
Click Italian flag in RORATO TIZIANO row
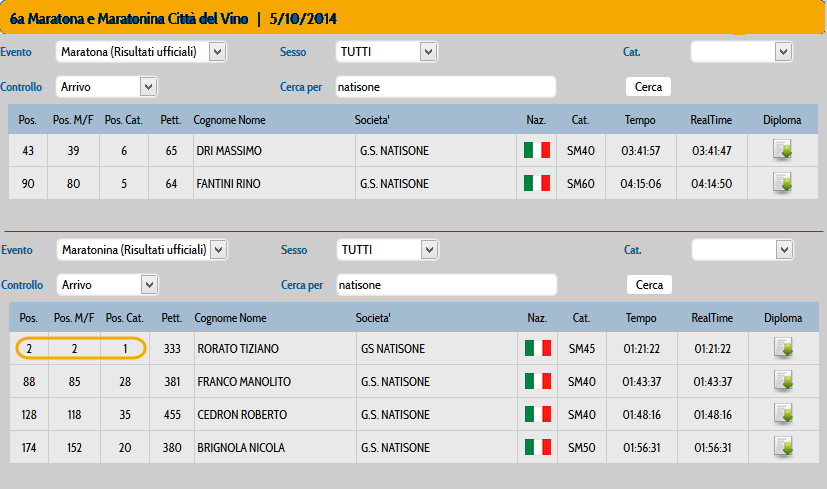(x=538, y=348)
